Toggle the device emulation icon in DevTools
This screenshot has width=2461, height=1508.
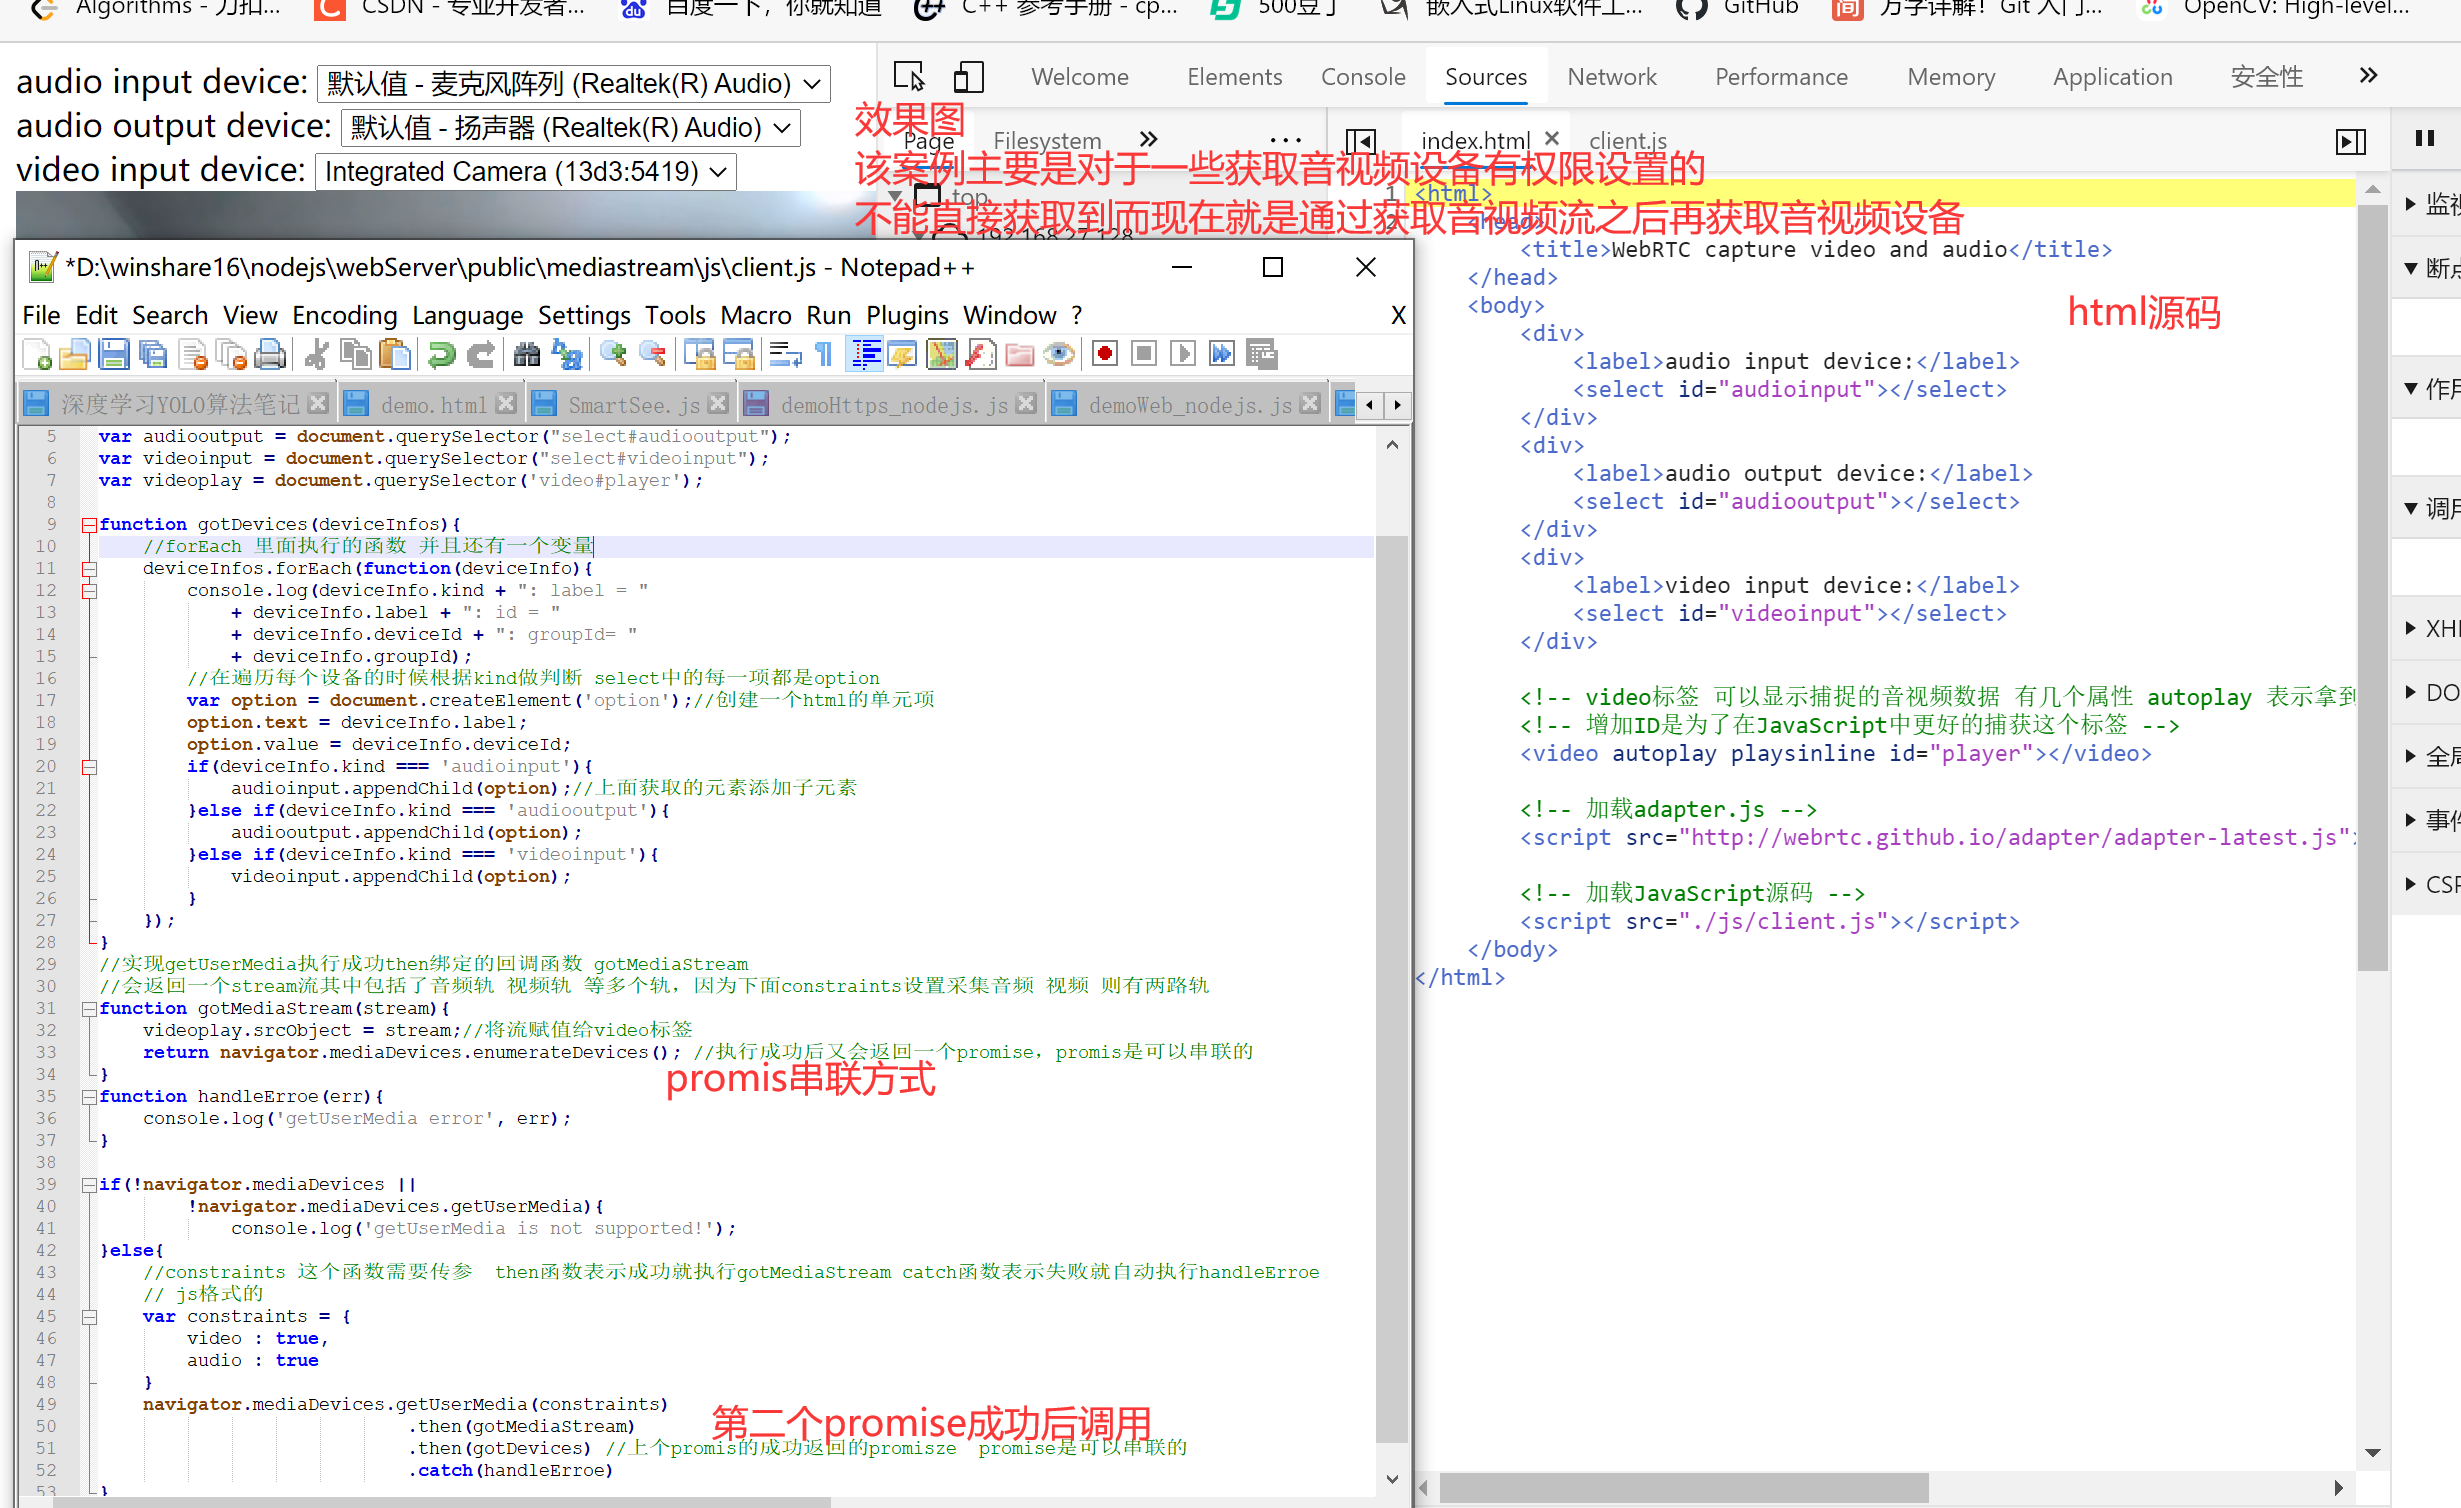point(968,77)
